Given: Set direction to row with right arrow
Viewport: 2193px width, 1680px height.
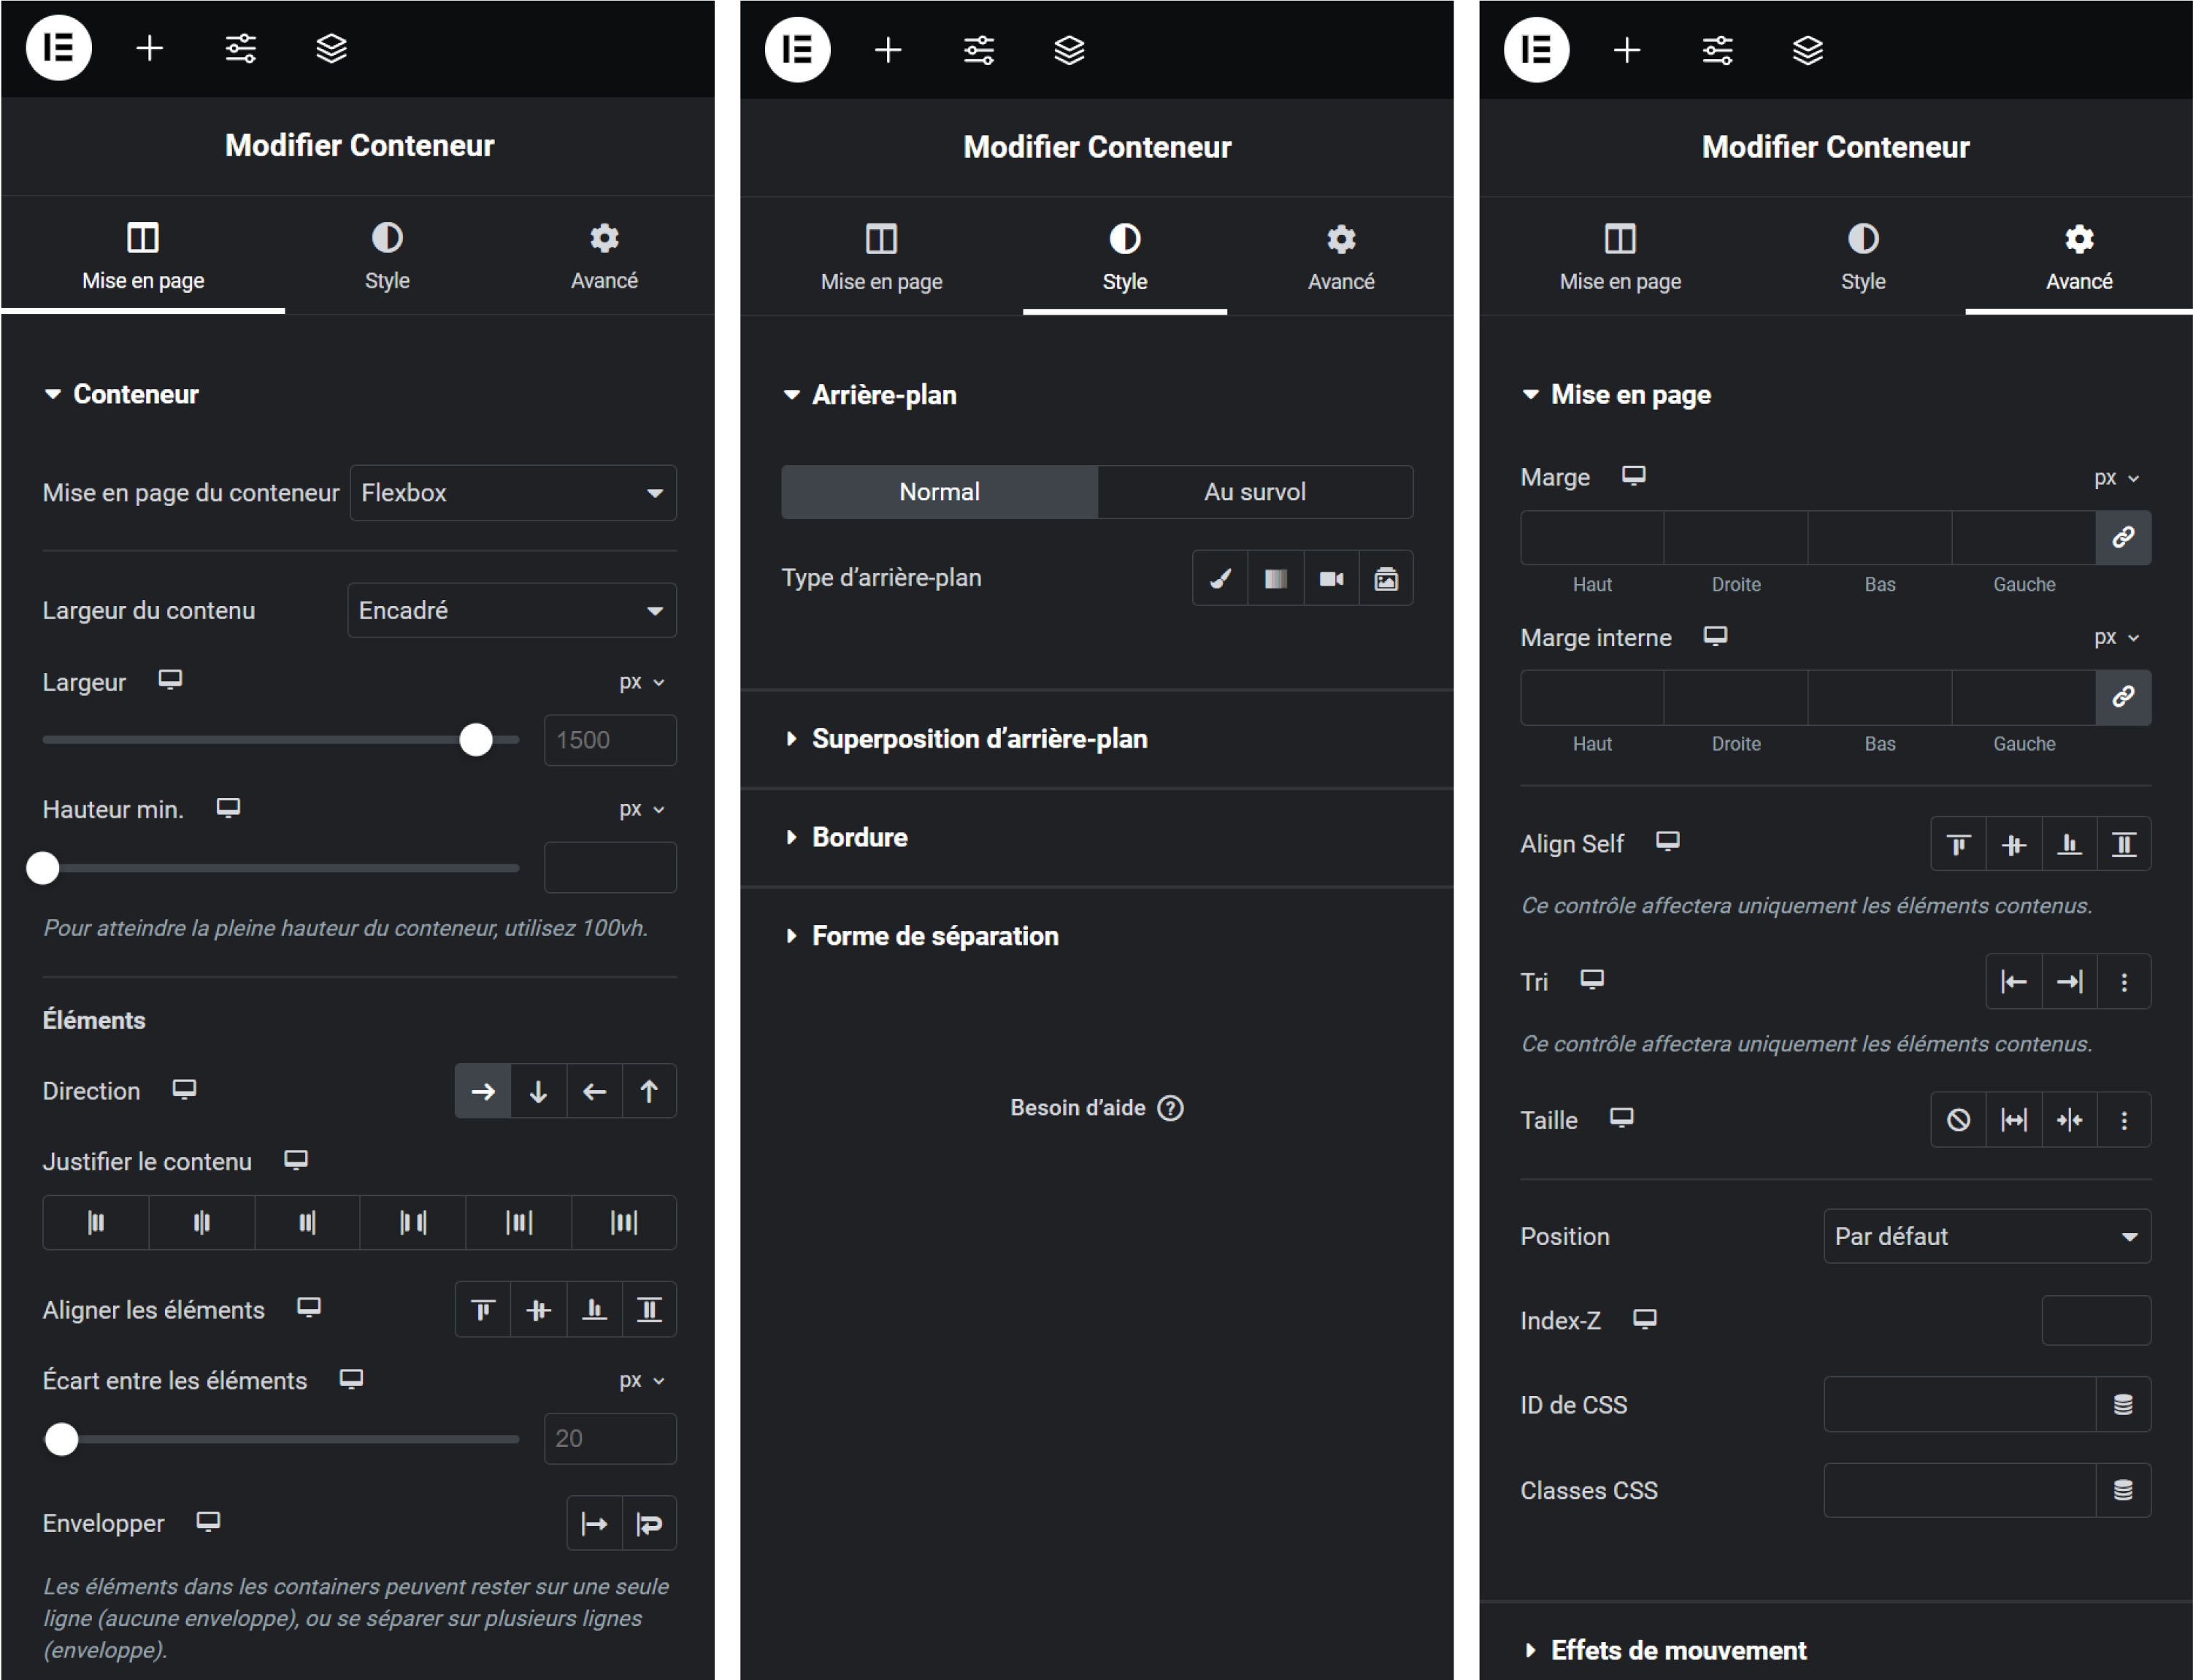Looking at the screenshot, I should (483, 1091).
